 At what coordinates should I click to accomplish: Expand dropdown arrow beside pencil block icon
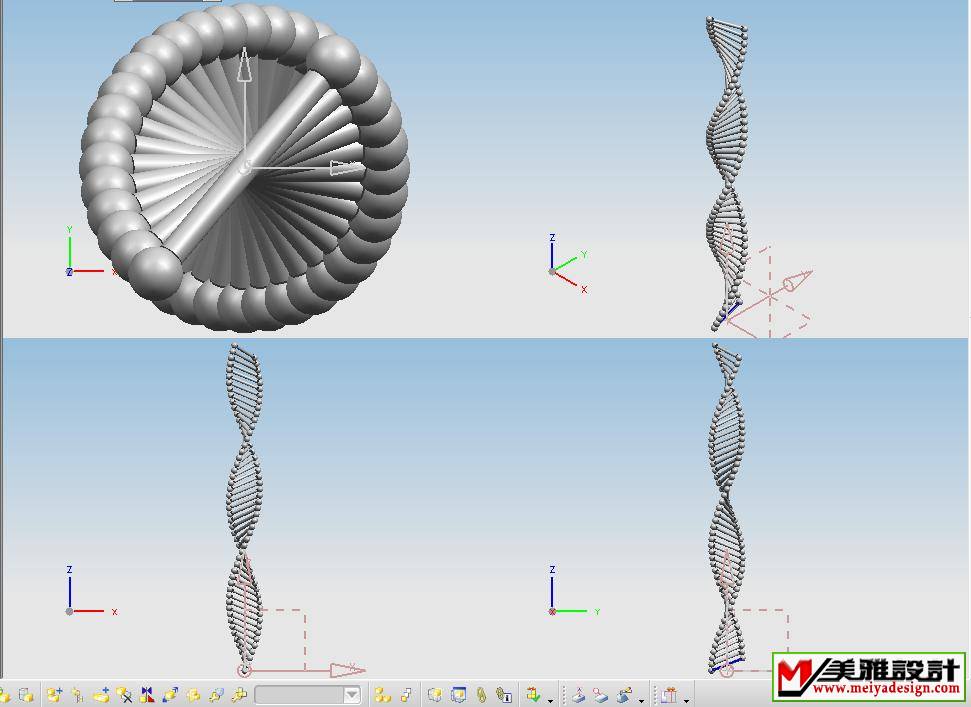coord(642,700)
